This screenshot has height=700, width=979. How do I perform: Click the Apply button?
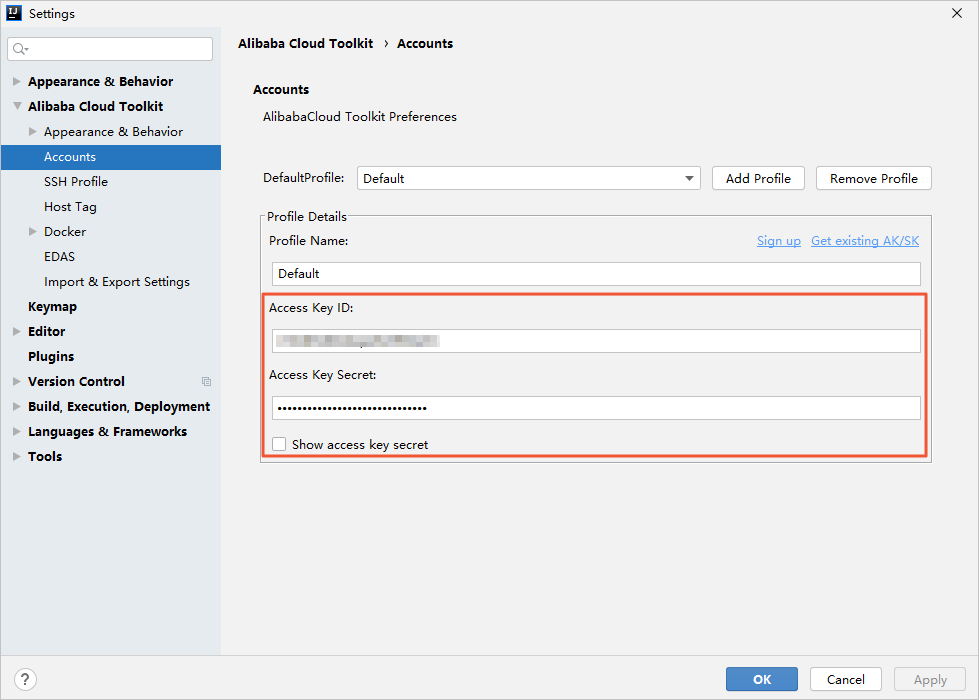click(x=930, y=679)
